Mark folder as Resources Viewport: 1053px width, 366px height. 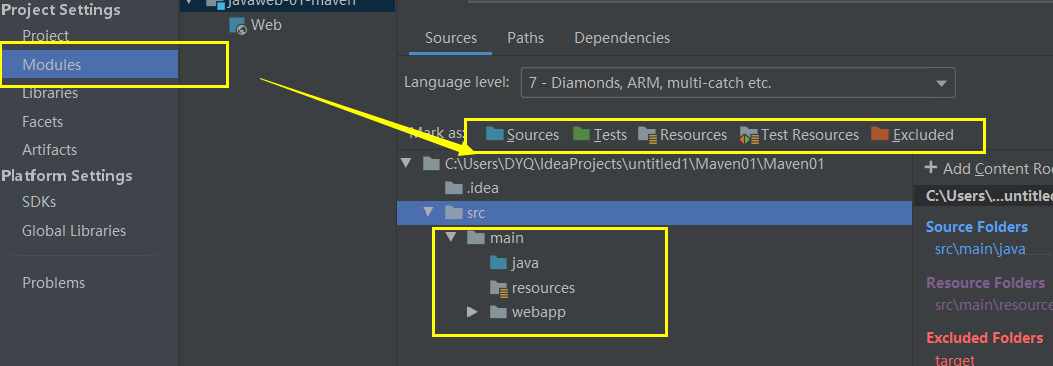click(682, 135)
